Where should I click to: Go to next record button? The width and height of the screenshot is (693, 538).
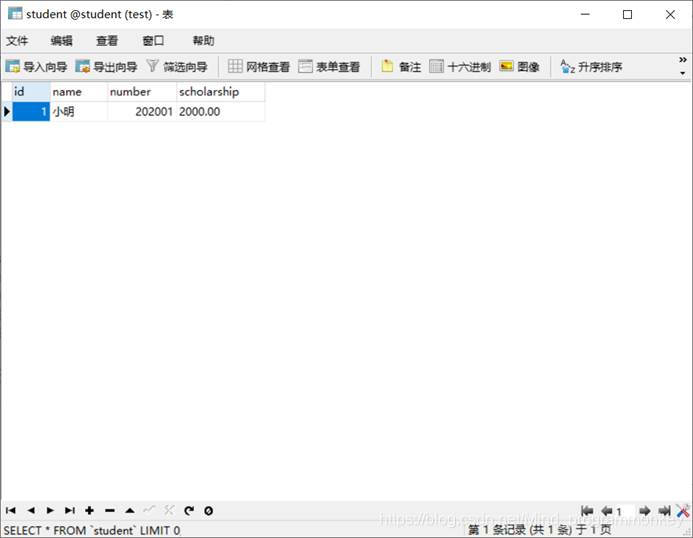click(50, 511)
